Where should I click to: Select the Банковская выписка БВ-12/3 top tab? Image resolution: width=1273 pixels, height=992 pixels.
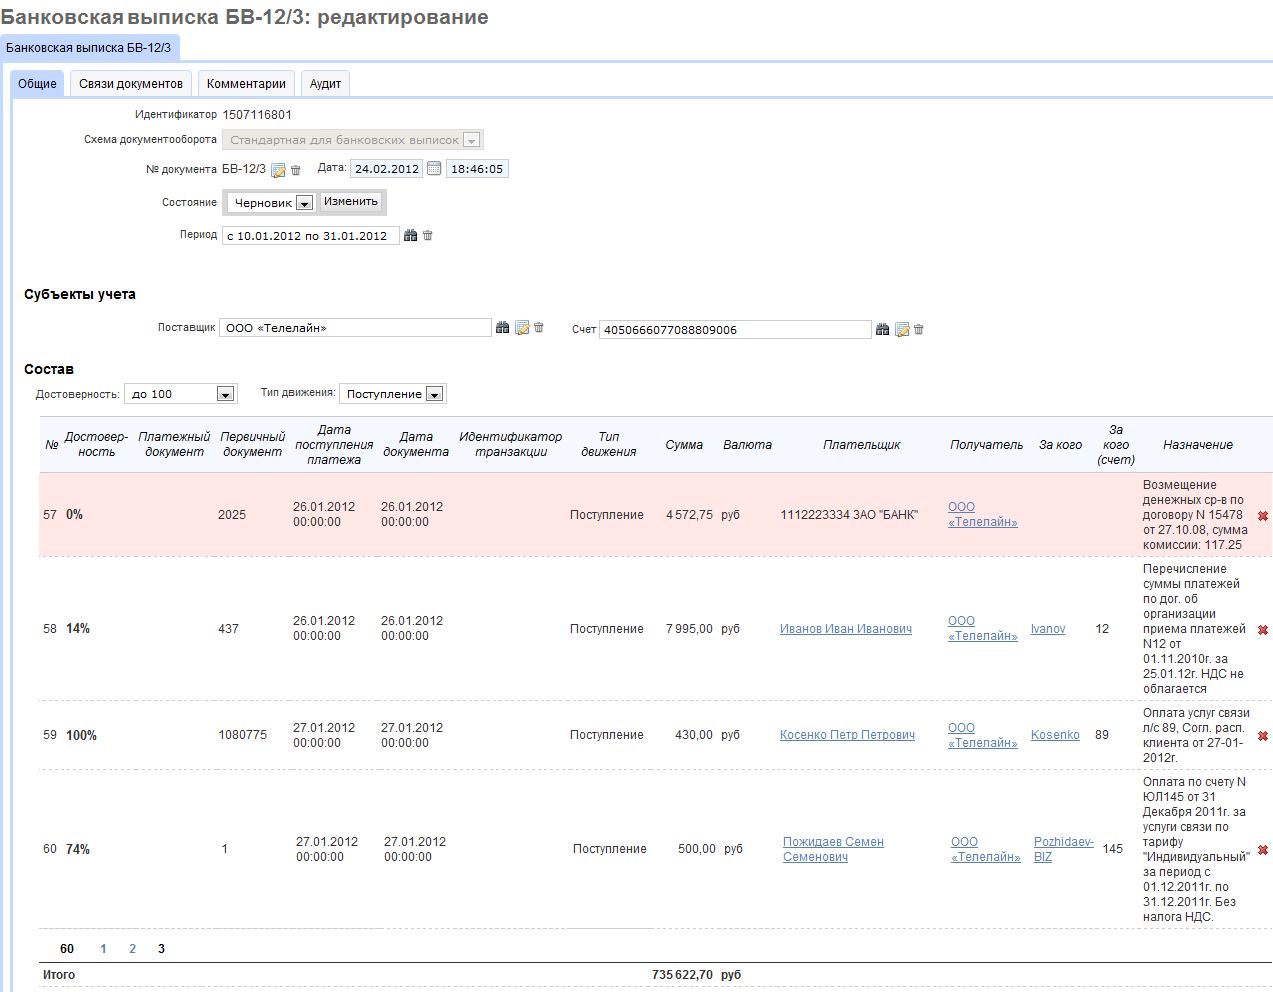point(89,48)
